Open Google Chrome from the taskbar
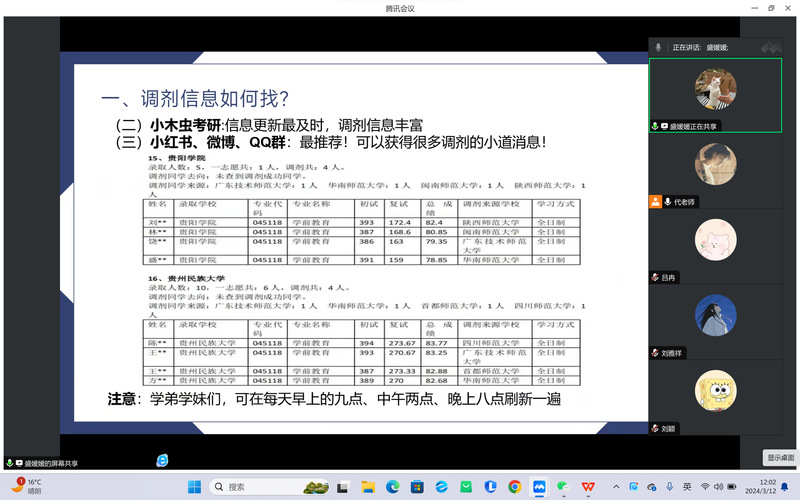Screen dimensions: 800x500 point(514,486)
